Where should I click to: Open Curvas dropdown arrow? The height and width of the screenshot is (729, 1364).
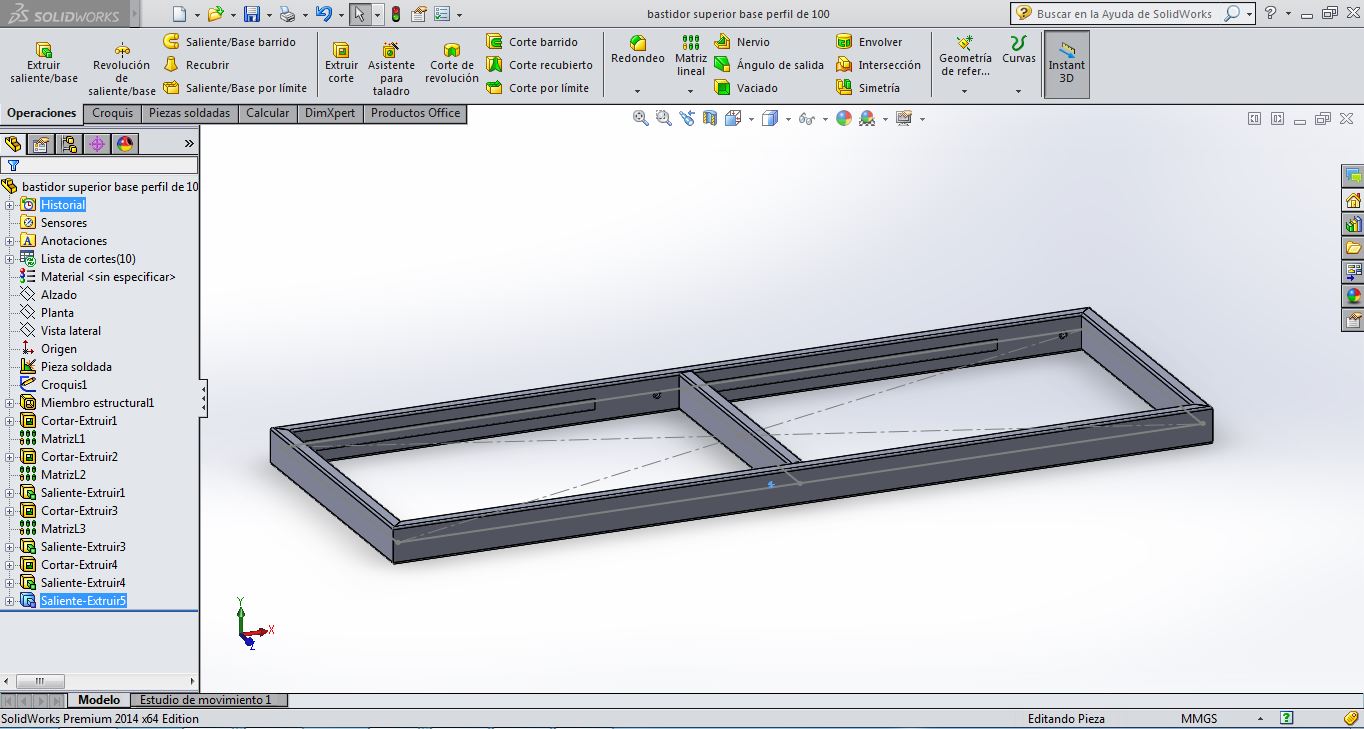tap(1018, 91)
